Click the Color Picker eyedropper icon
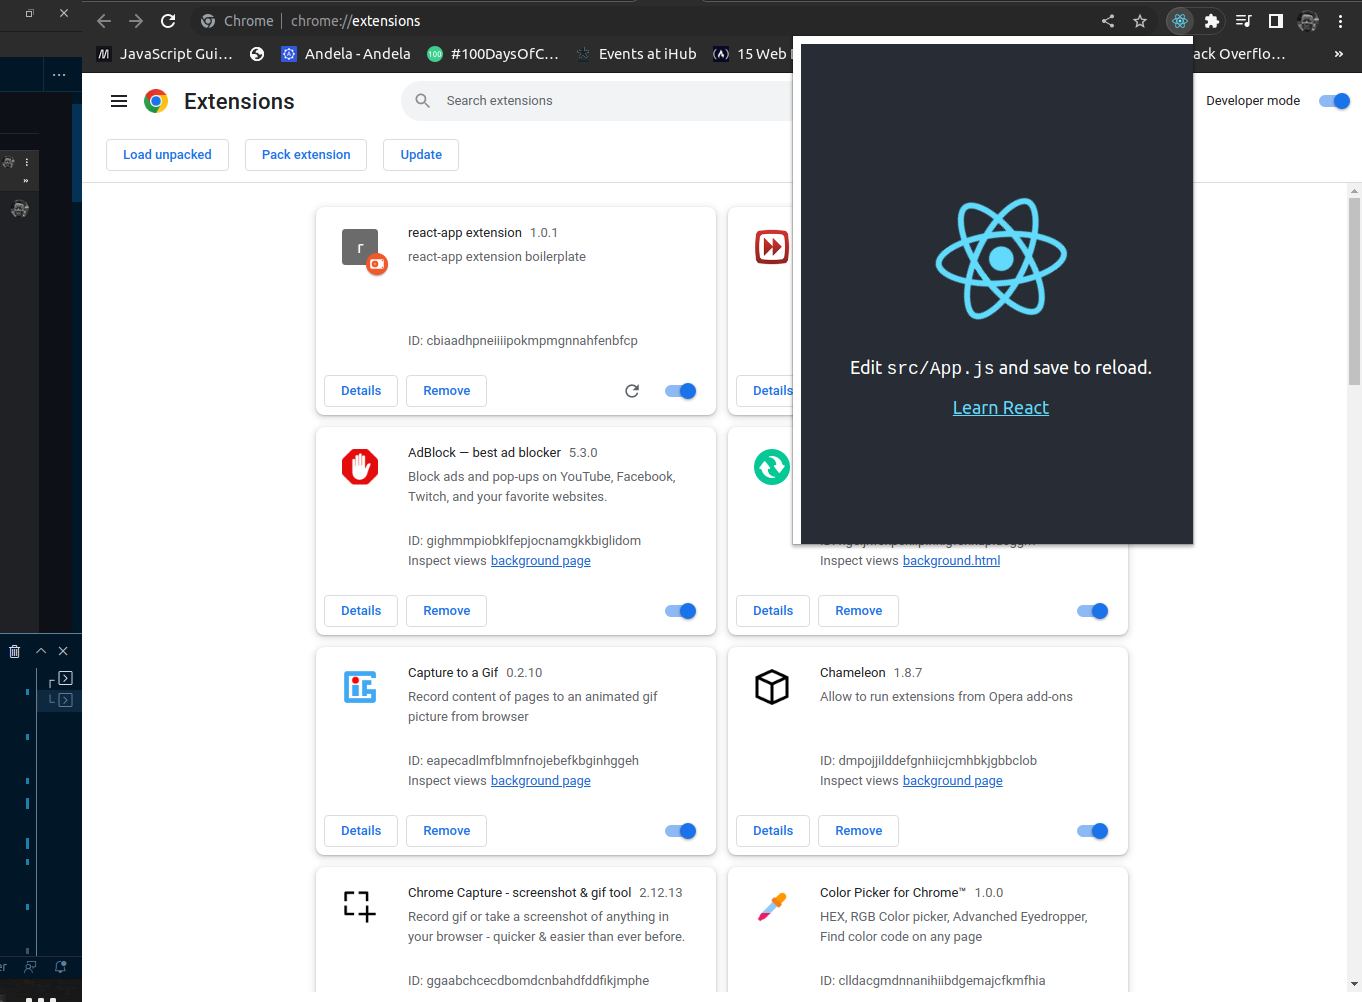 click(772, 907)
